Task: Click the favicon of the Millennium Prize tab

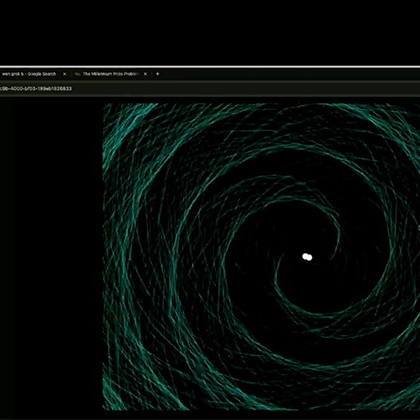Action: tap(77, 74)
